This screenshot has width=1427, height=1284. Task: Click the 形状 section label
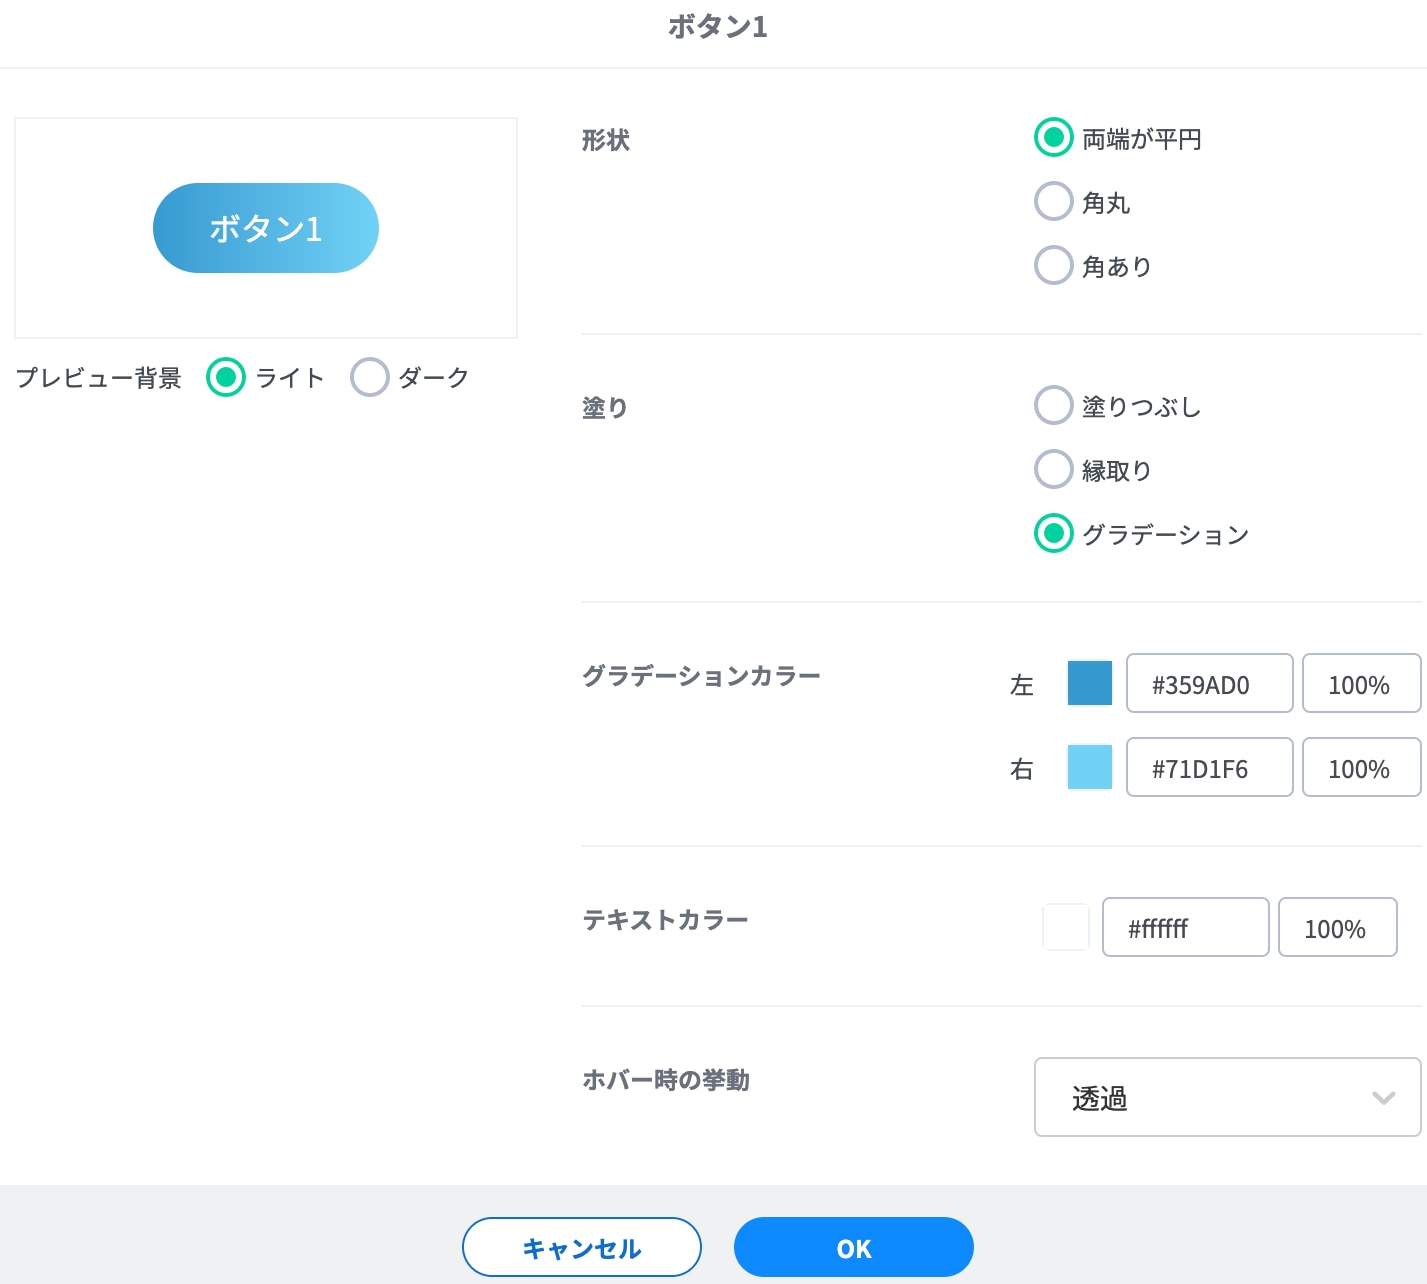[x=606, y=140]
